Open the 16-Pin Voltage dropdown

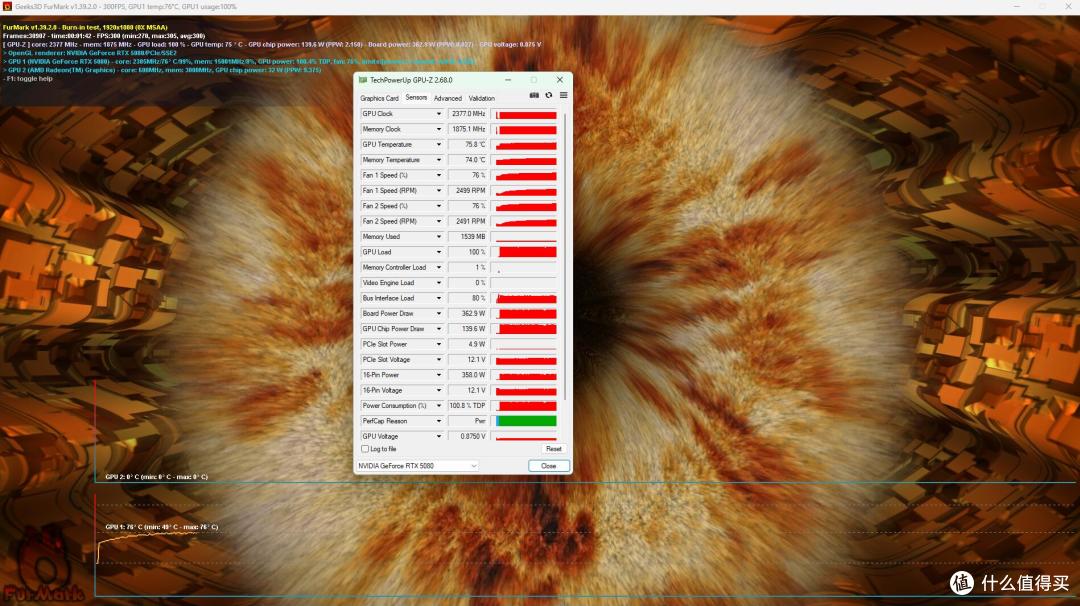pyautogui.click(x=439, y=390)
